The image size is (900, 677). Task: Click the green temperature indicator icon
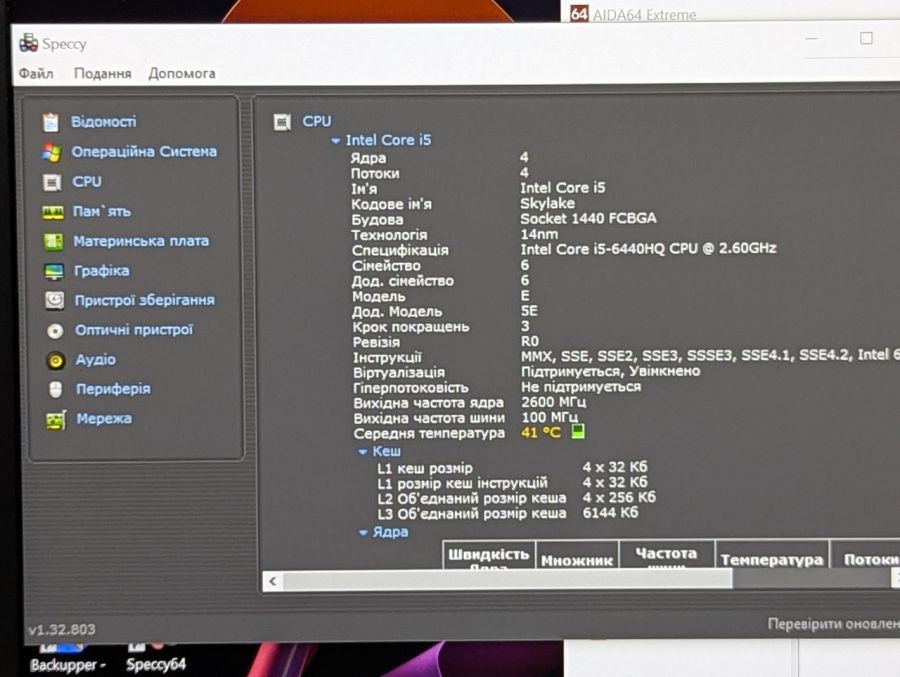coord(578,432)
